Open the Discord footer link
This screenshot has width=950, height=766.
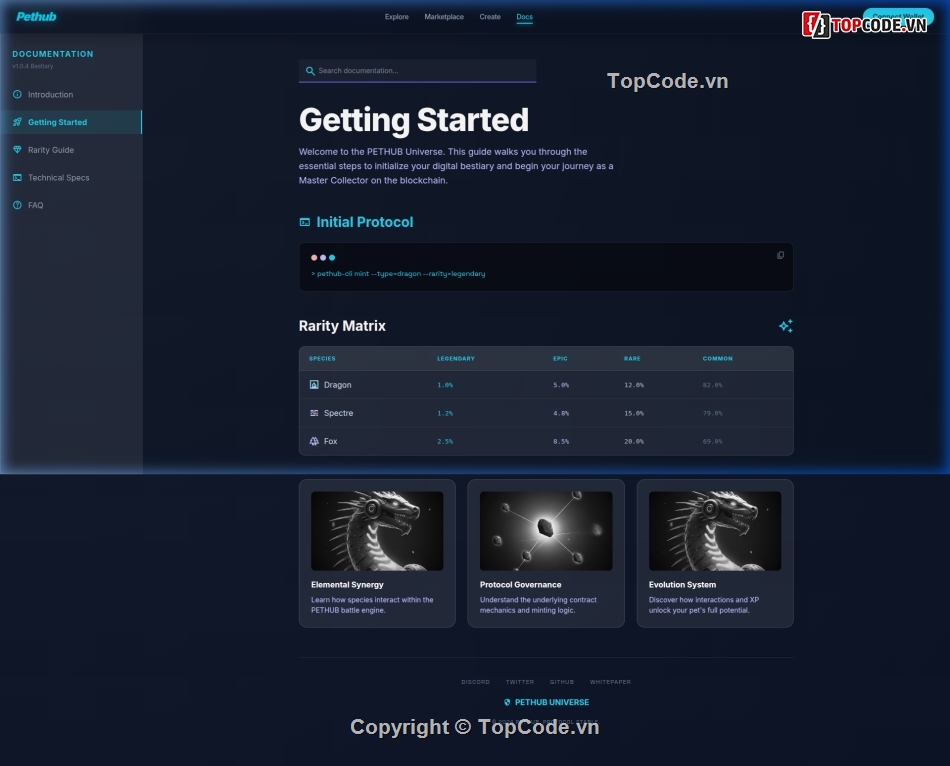coord(475,682)
